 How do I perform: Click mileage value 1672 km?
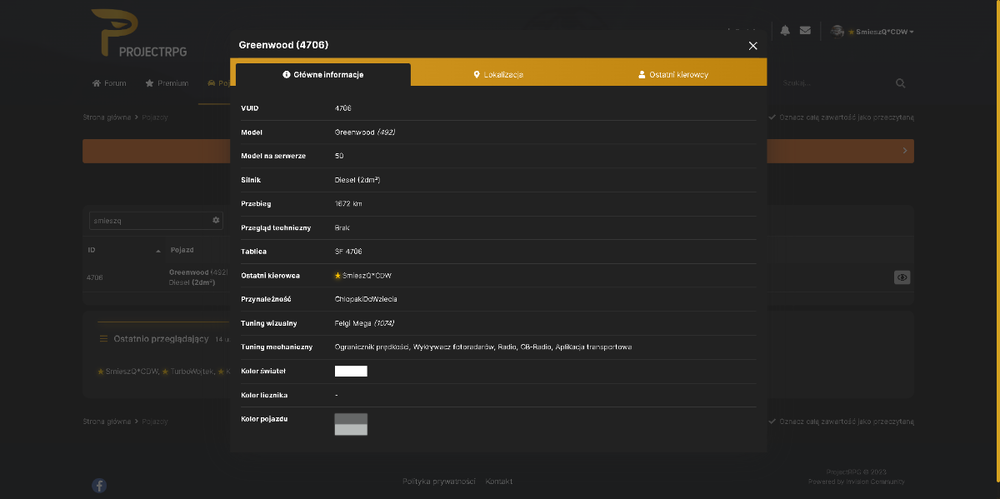pyautogui.click(x=348, y=204)
